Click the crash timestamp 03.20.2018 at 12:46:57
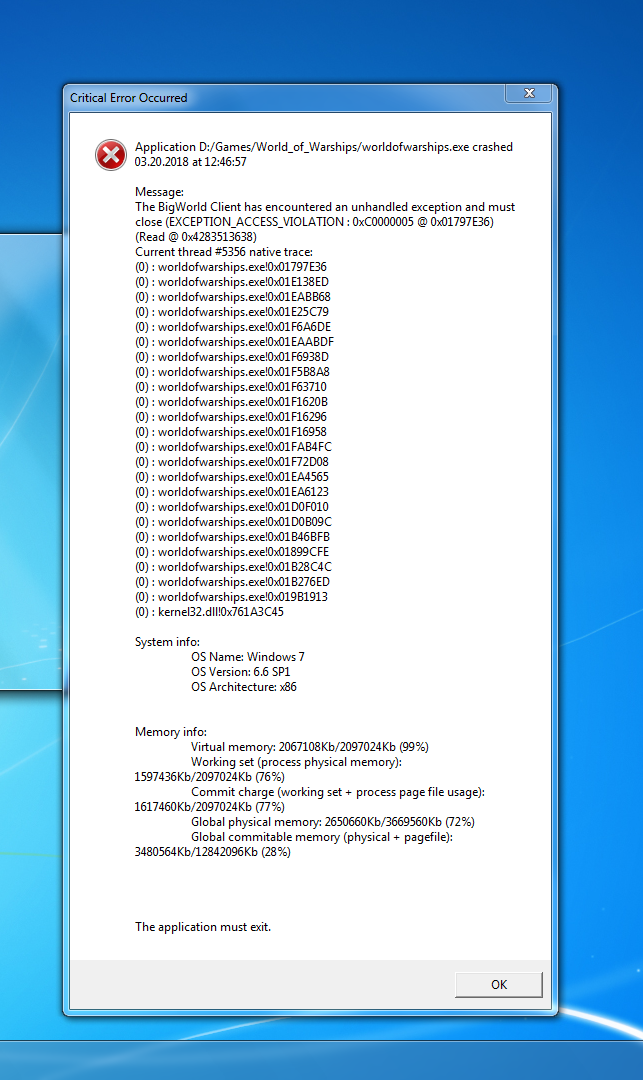Viewport: 643px width, 1080px height. [x=190, y=162]
